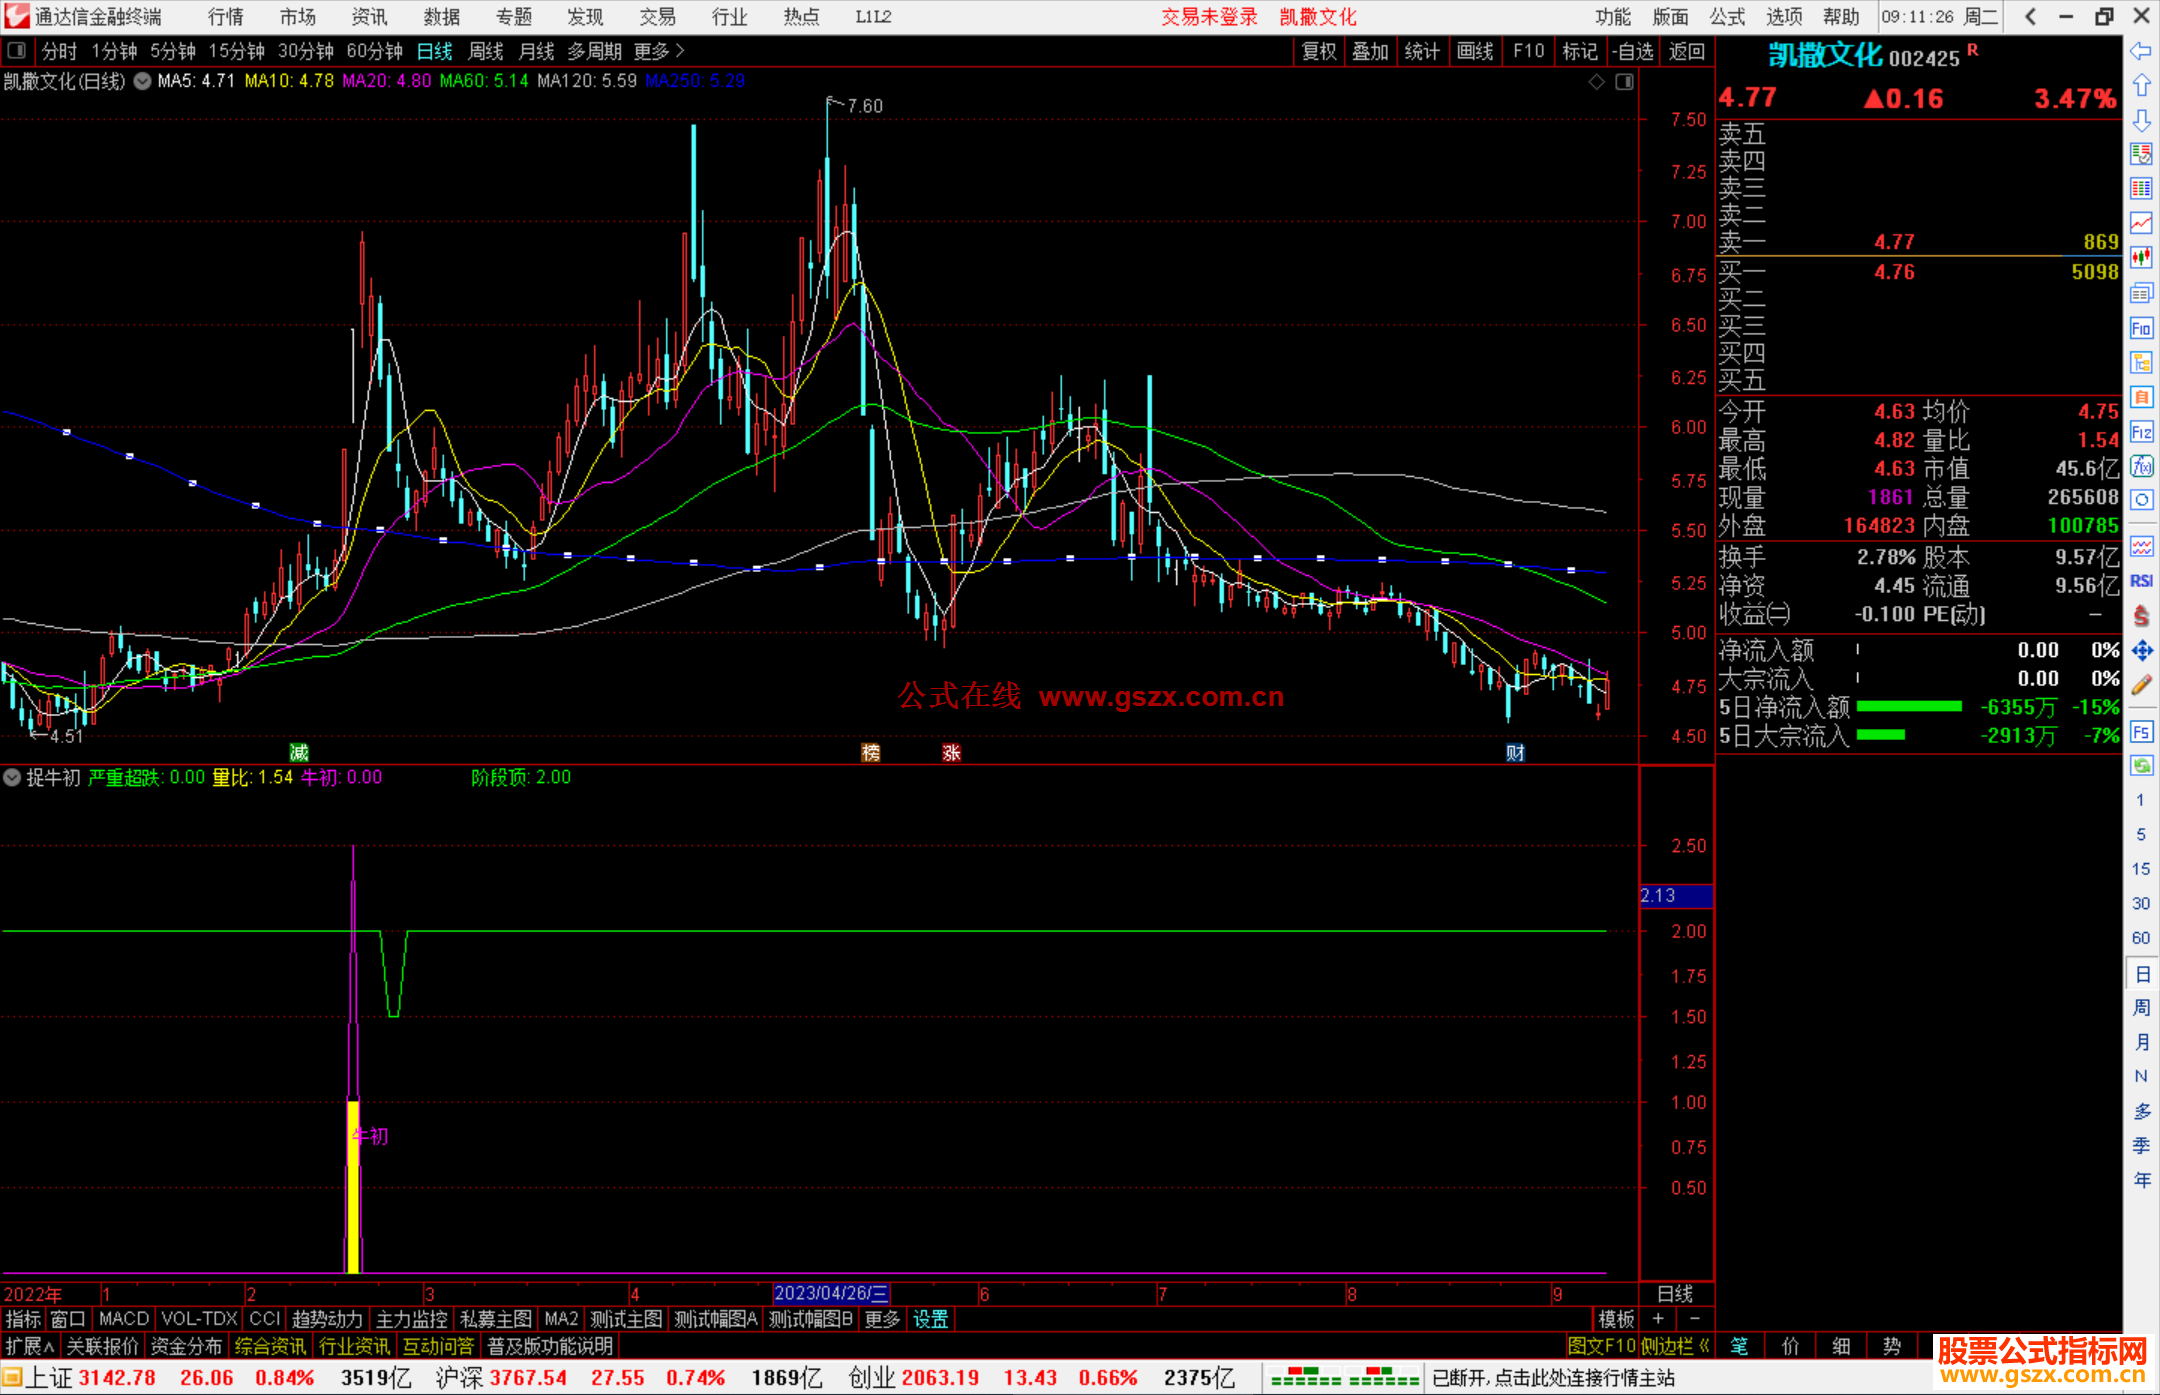Click the blue four-way move arrows icon
Viewport: 2160px width, 1395px height.
(2141, 651)
